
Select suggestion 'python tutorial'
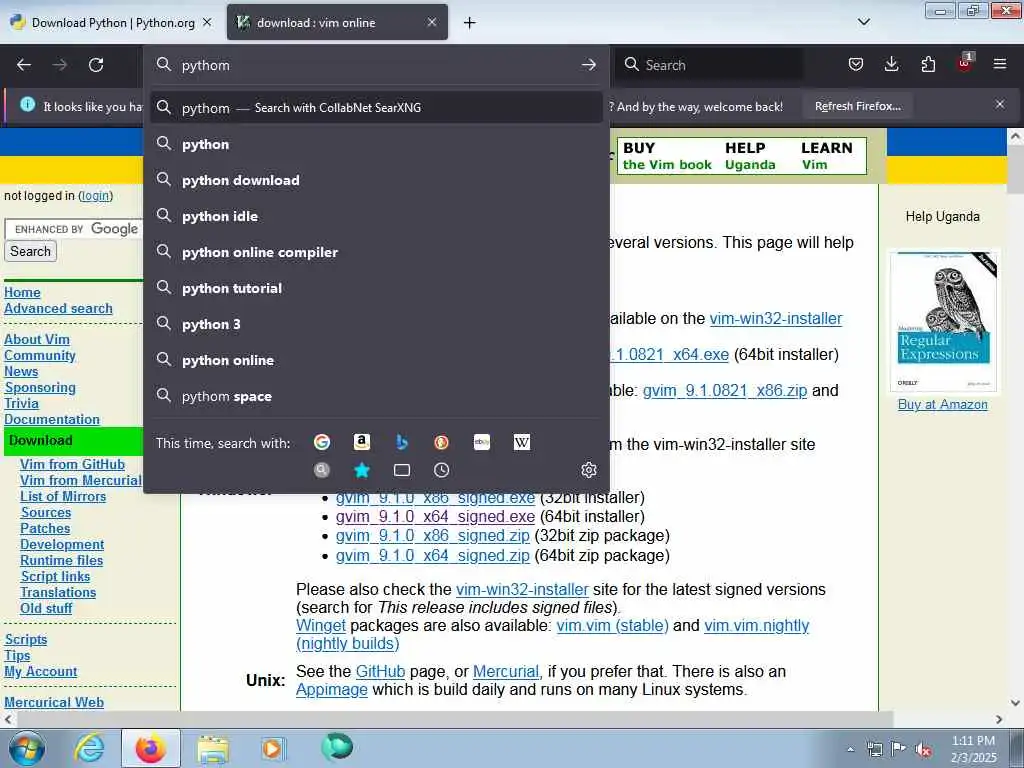(376, 288)
